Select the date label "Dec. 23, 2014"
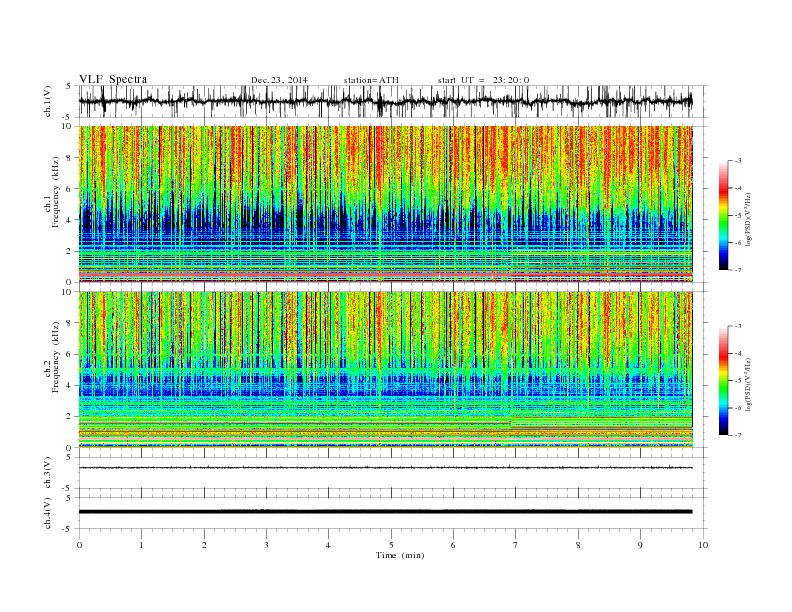 coord(279,80)
